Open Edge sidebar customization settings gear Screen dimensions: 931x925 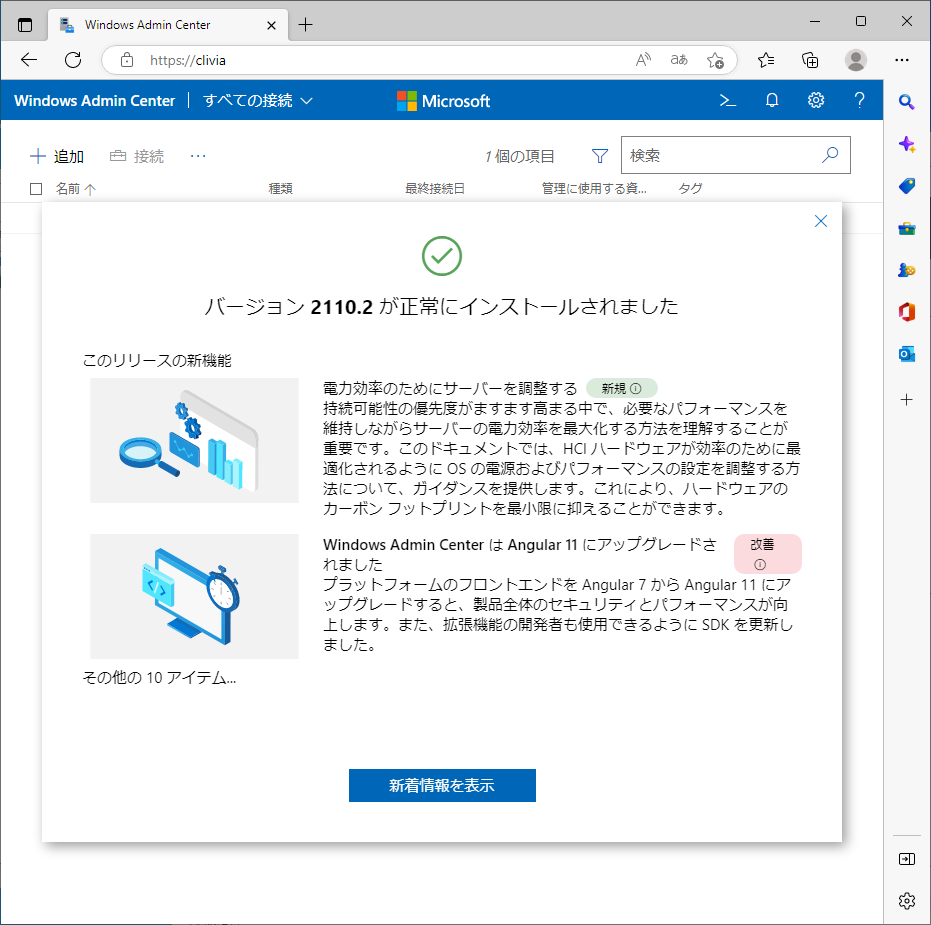(x=907, y=901)
